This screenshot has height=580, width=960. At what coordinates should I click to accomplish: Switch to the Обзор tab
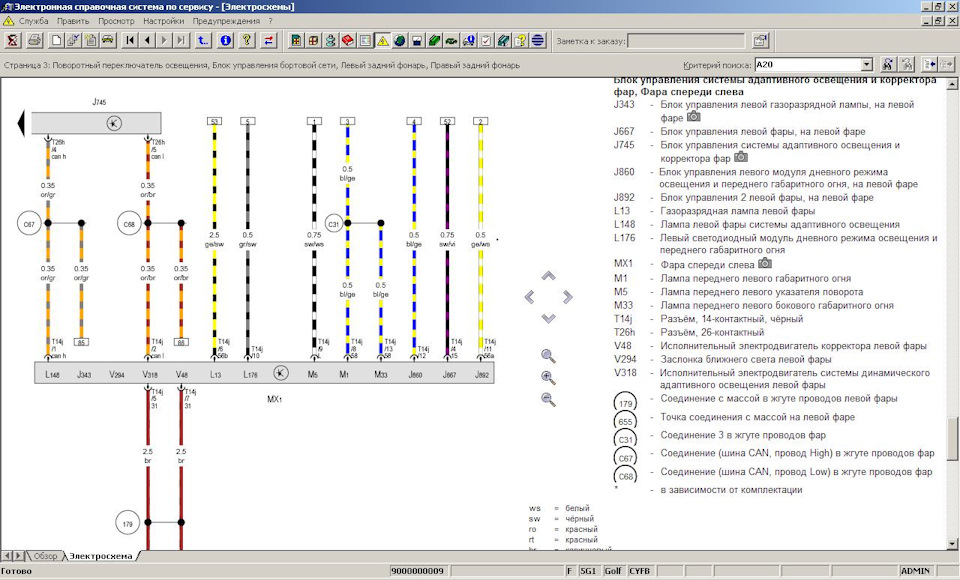[x=45, y=556]
